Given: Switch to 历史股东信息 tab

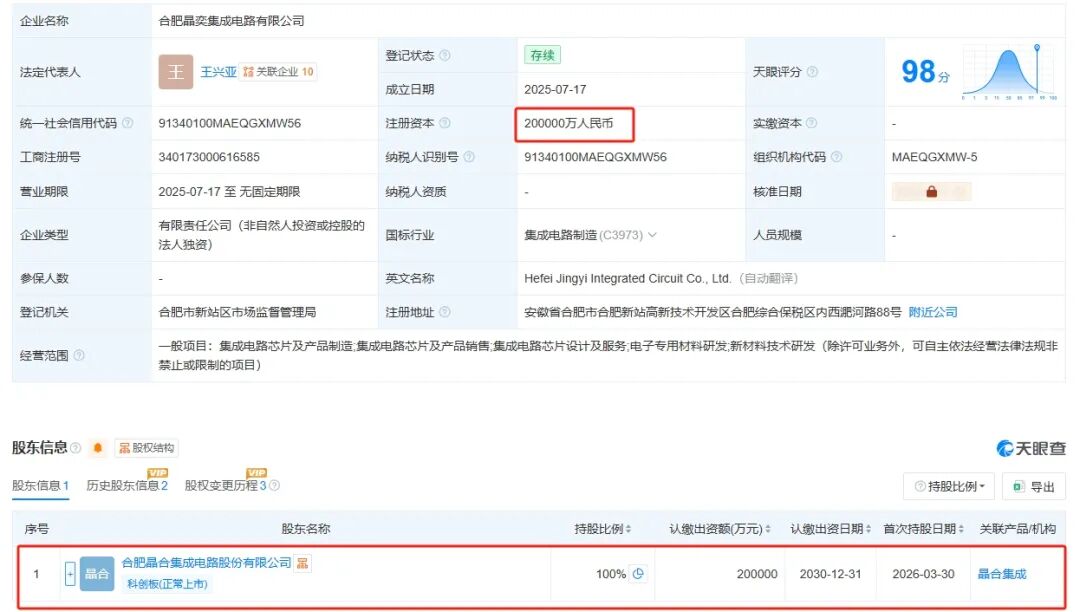Looking at the screenshot, I should [126, 486].
